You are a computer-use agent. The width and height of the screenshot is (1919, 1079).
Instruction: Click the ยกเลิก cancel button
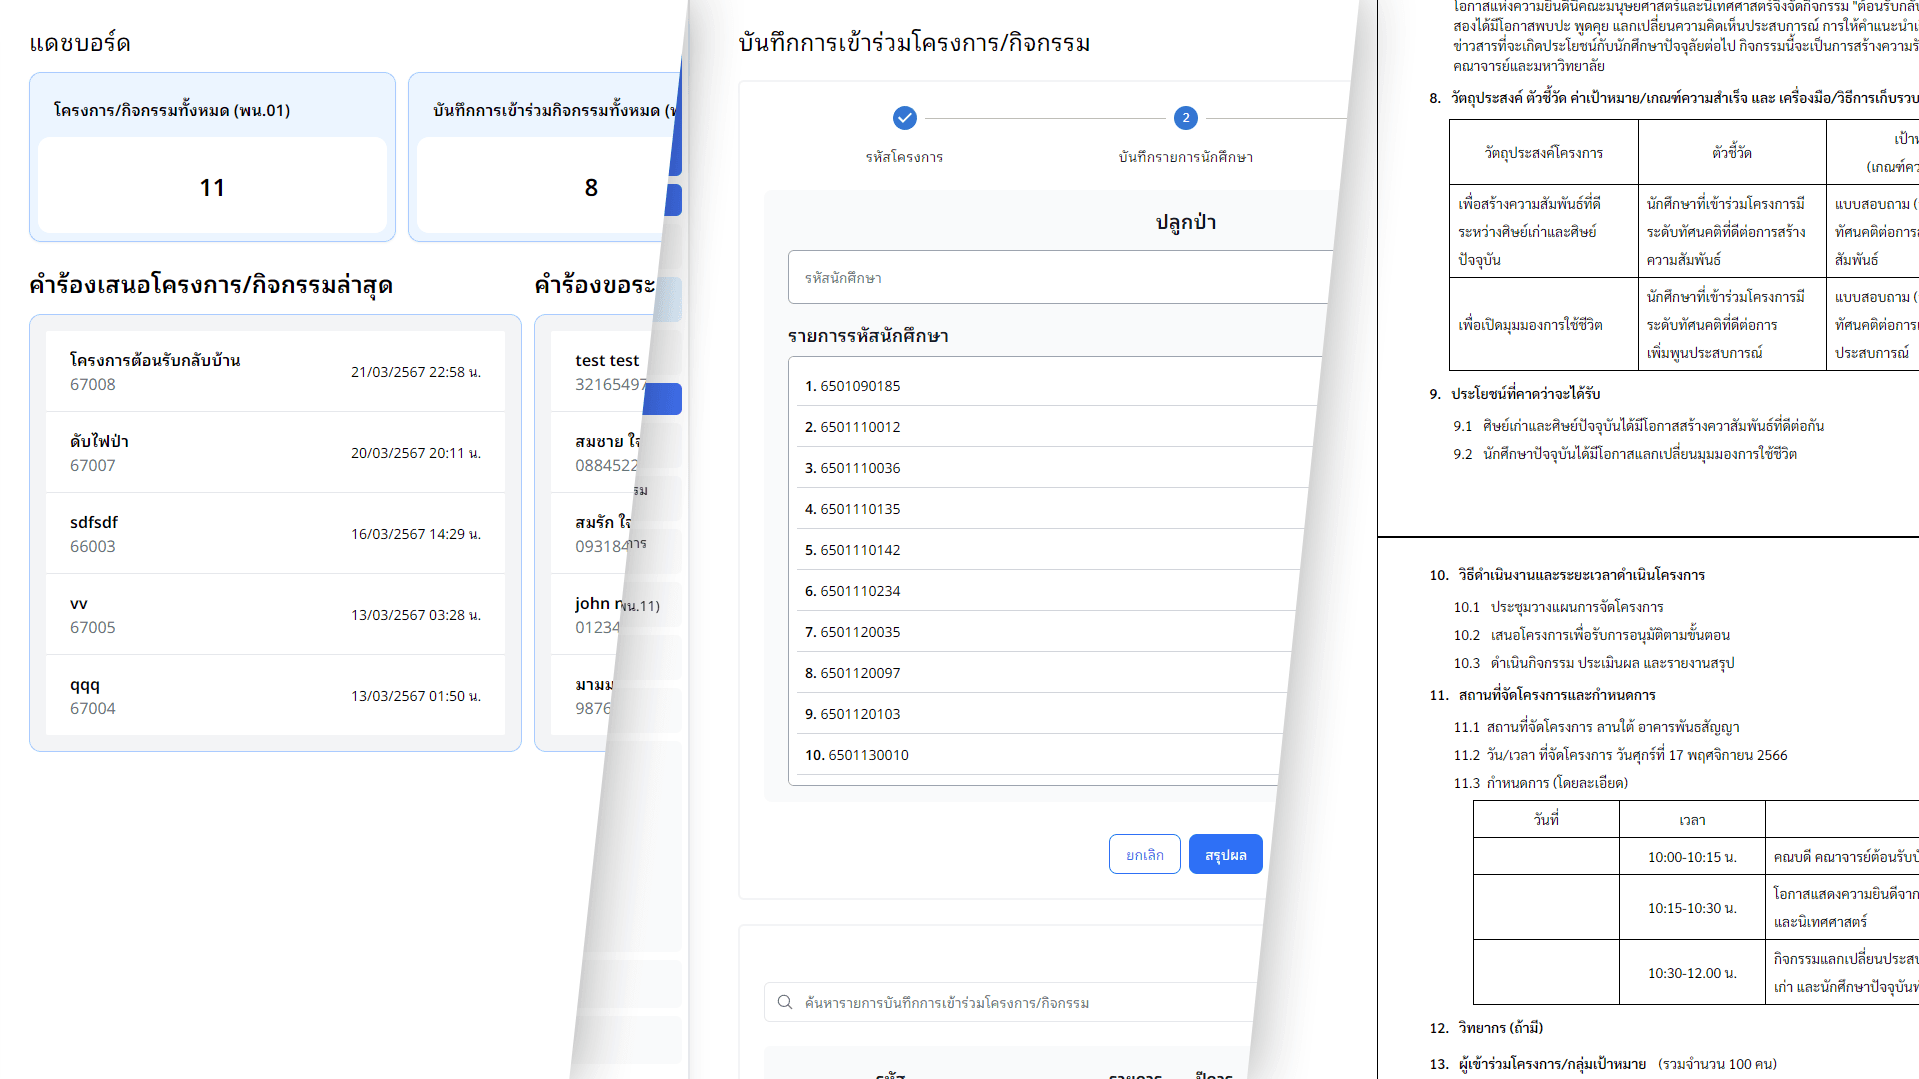1145,854
